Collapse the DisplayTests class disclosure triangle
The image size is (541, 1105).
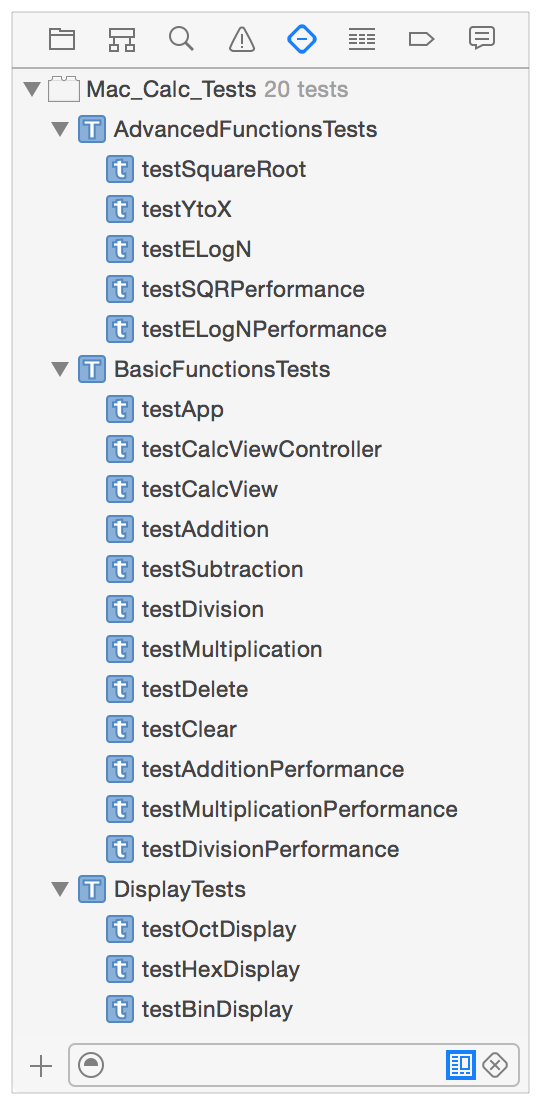click(x=61, y=889)
